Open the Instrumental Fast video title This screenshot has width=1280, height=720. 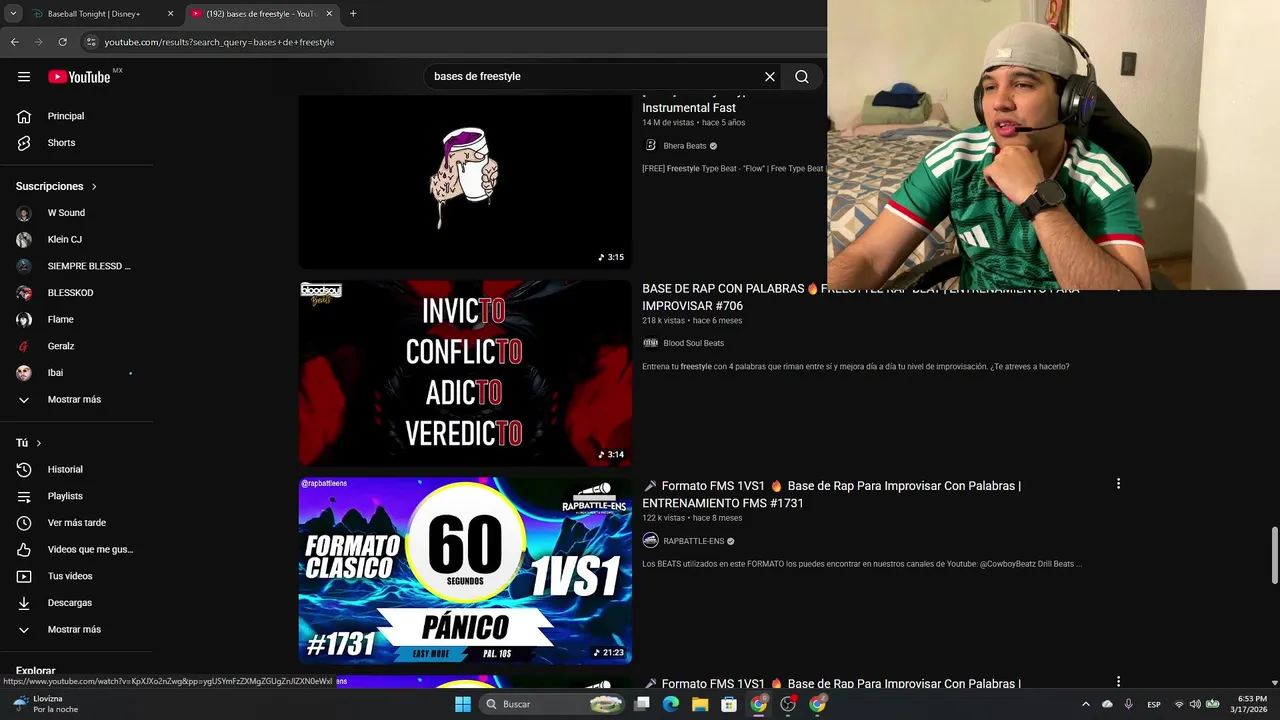click(689, 108)
